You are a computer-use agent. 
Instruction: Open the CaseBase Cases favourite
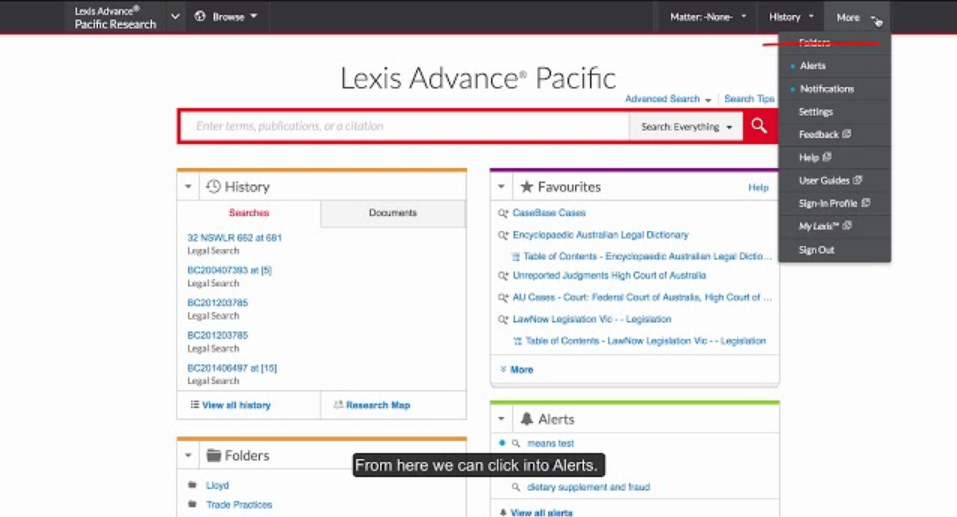coord(549,213)
